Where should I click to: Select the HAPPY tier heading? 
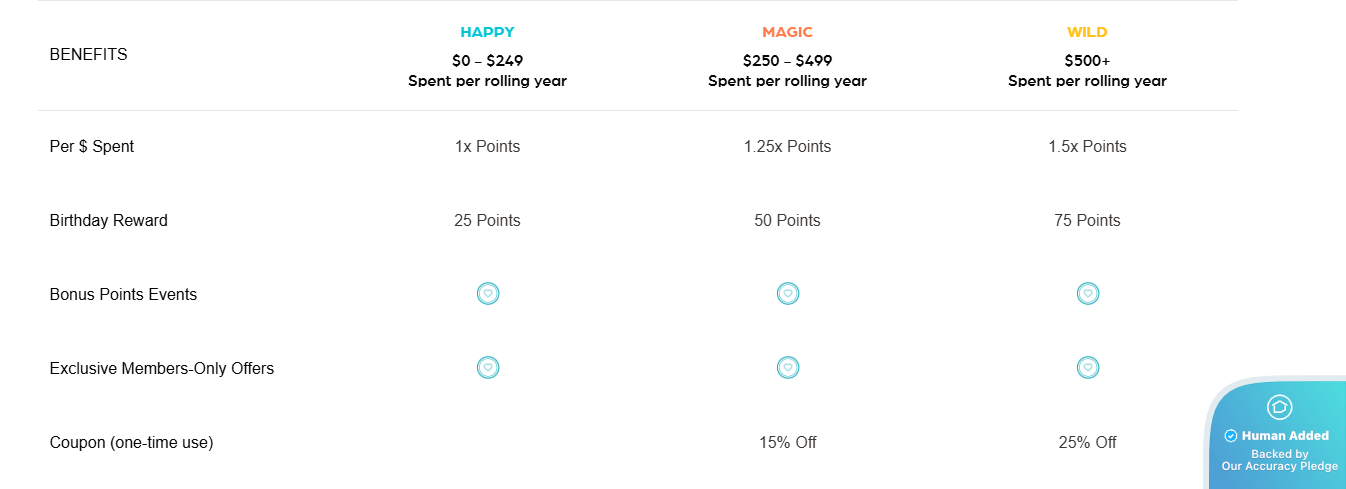[x=488, y=33]
